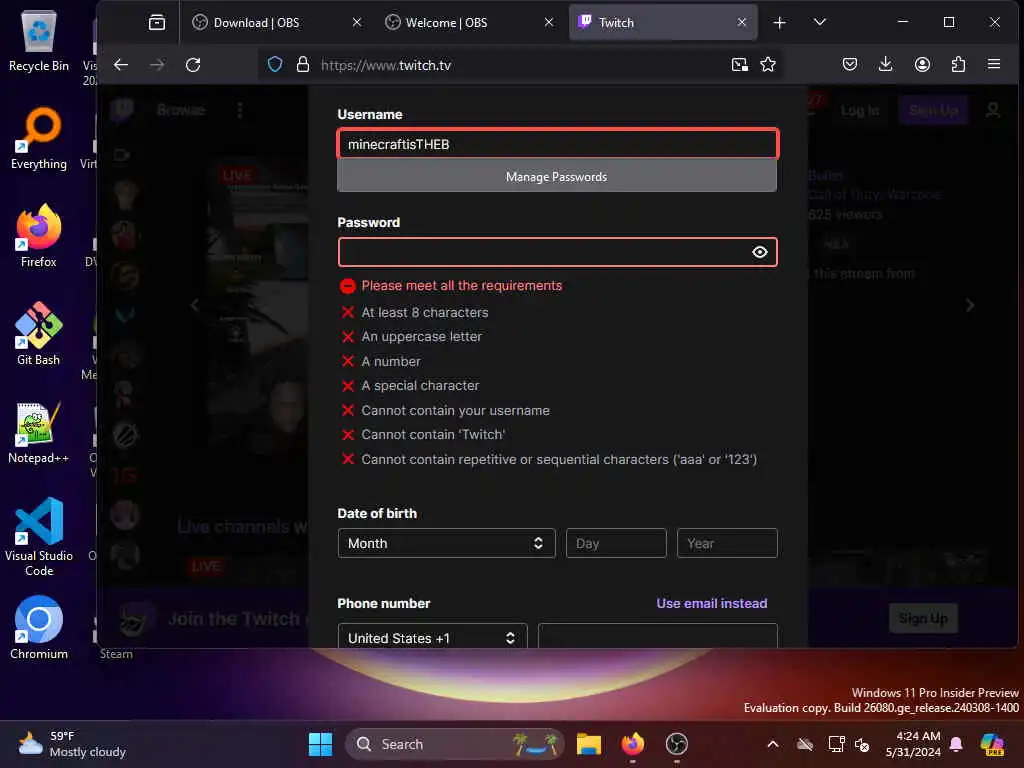Close the Twitch tab

pyautogui.click(x=742, y=22)
